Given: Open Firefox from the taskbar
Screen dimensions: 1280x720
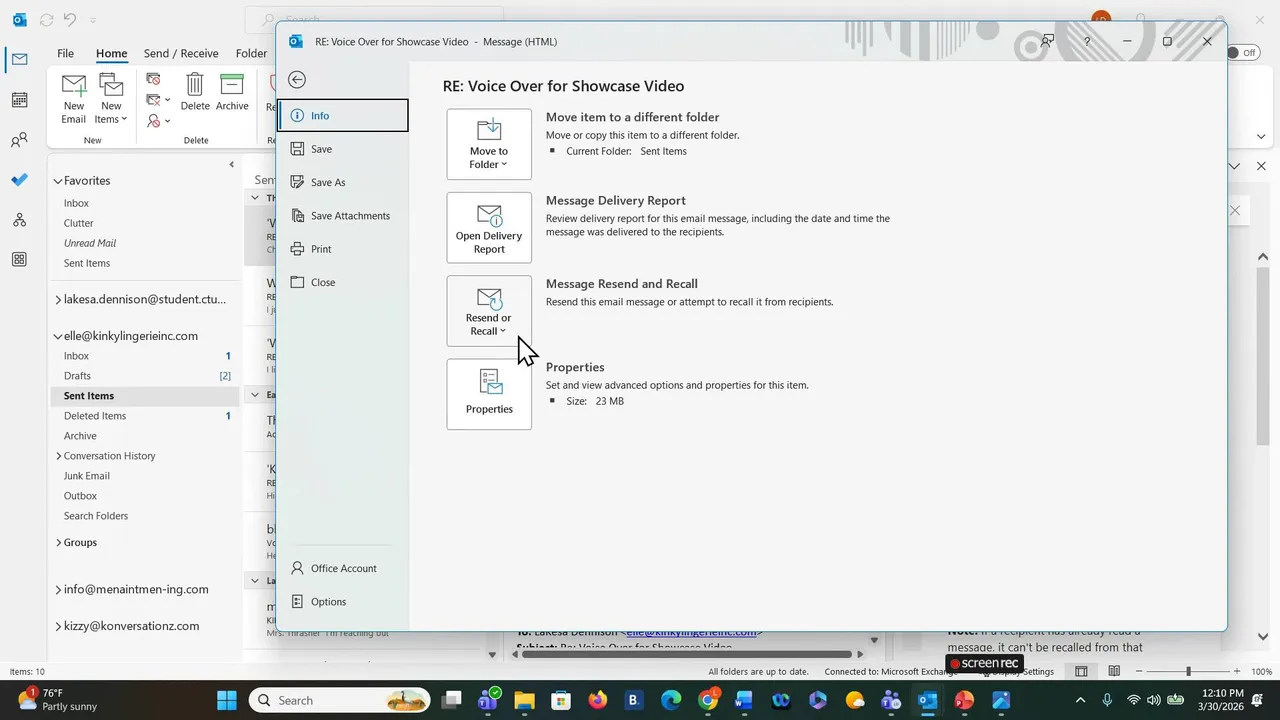Looking at the screenshot, I should pyautogui.click(x=597, y=700).
